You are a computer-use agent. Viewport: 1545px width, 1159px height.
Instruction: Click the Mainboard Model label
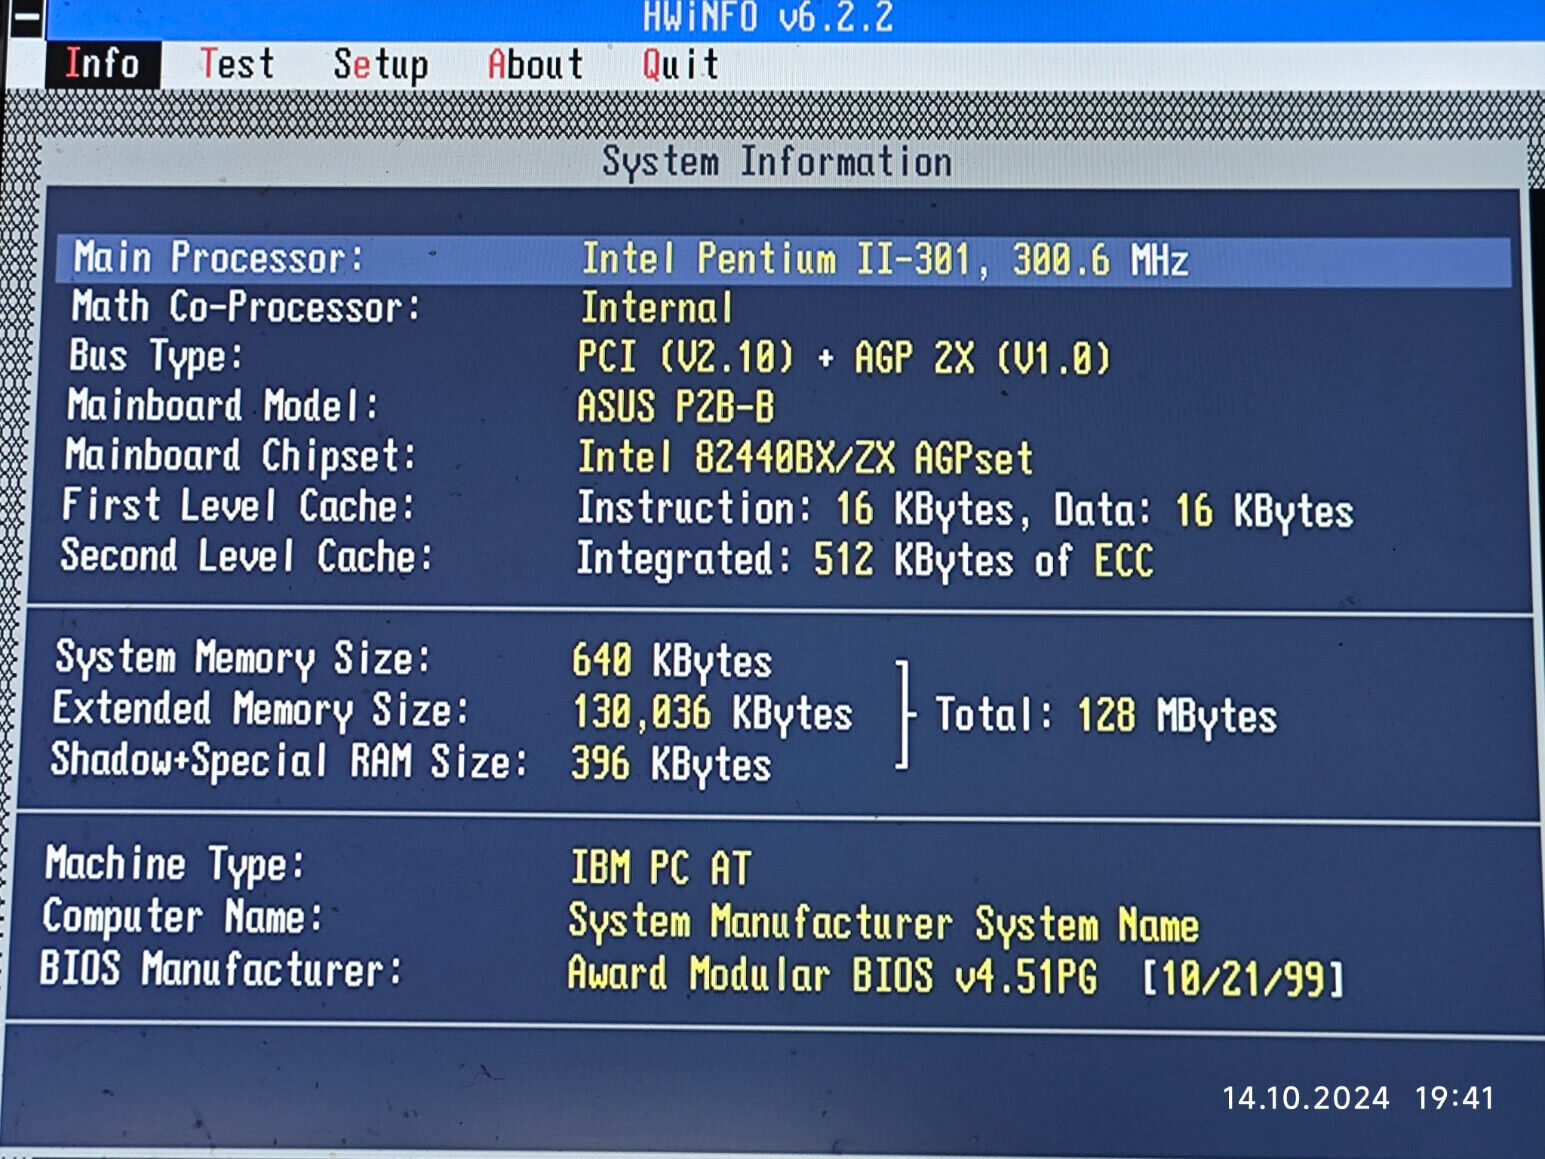coord(223,406)
